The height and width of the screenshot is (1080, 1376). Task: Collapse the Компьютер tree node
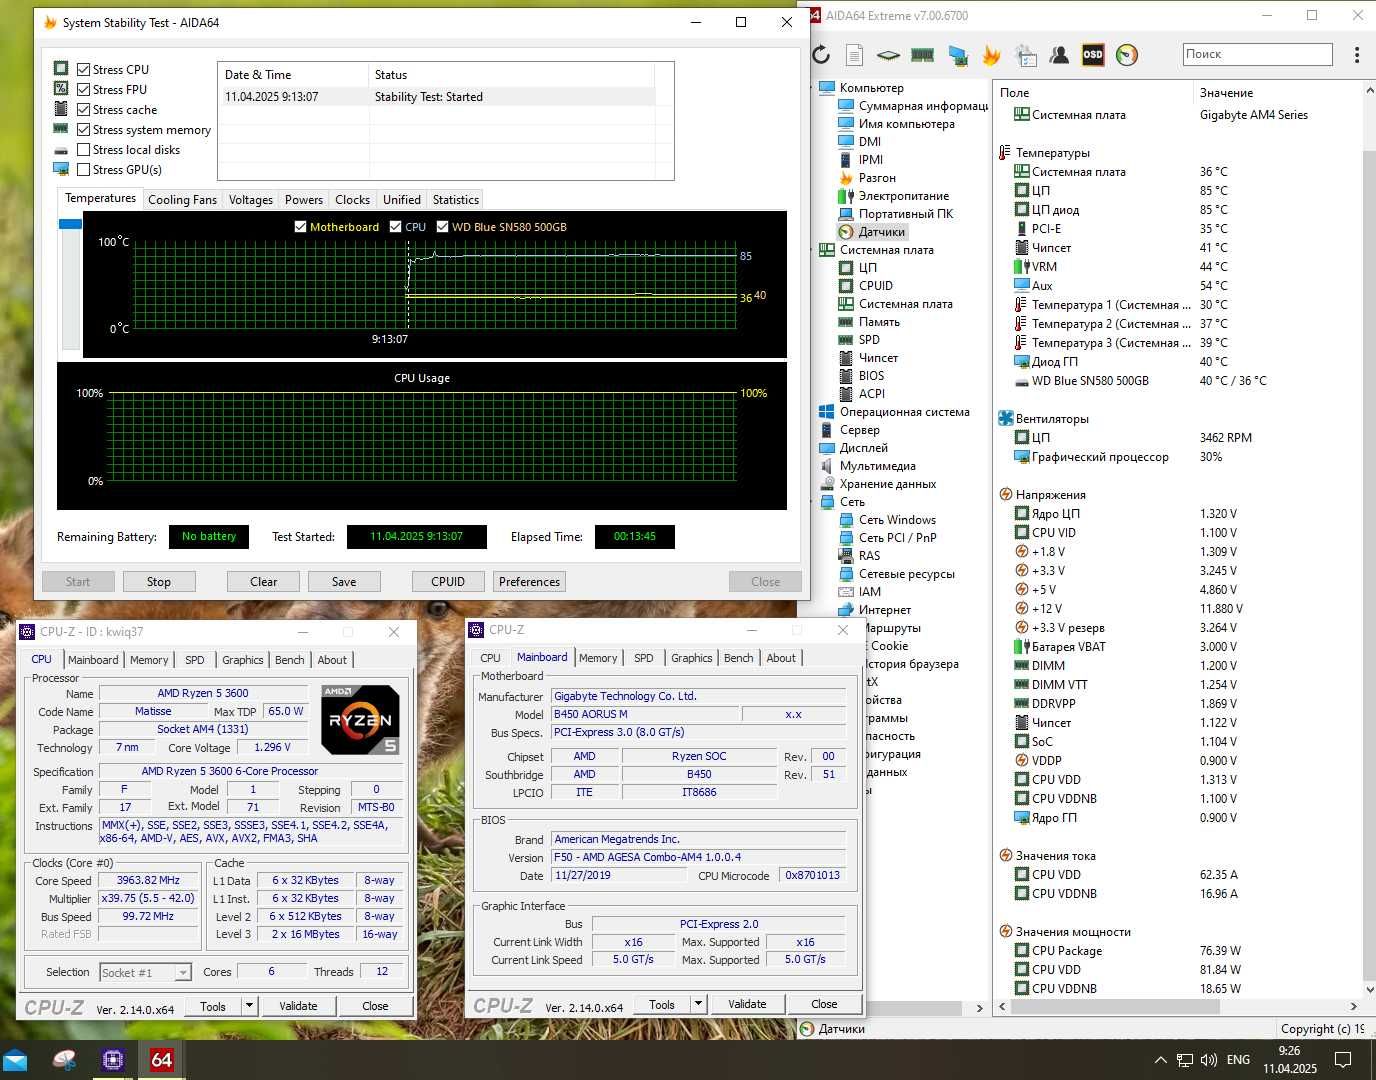coord(811,88)
